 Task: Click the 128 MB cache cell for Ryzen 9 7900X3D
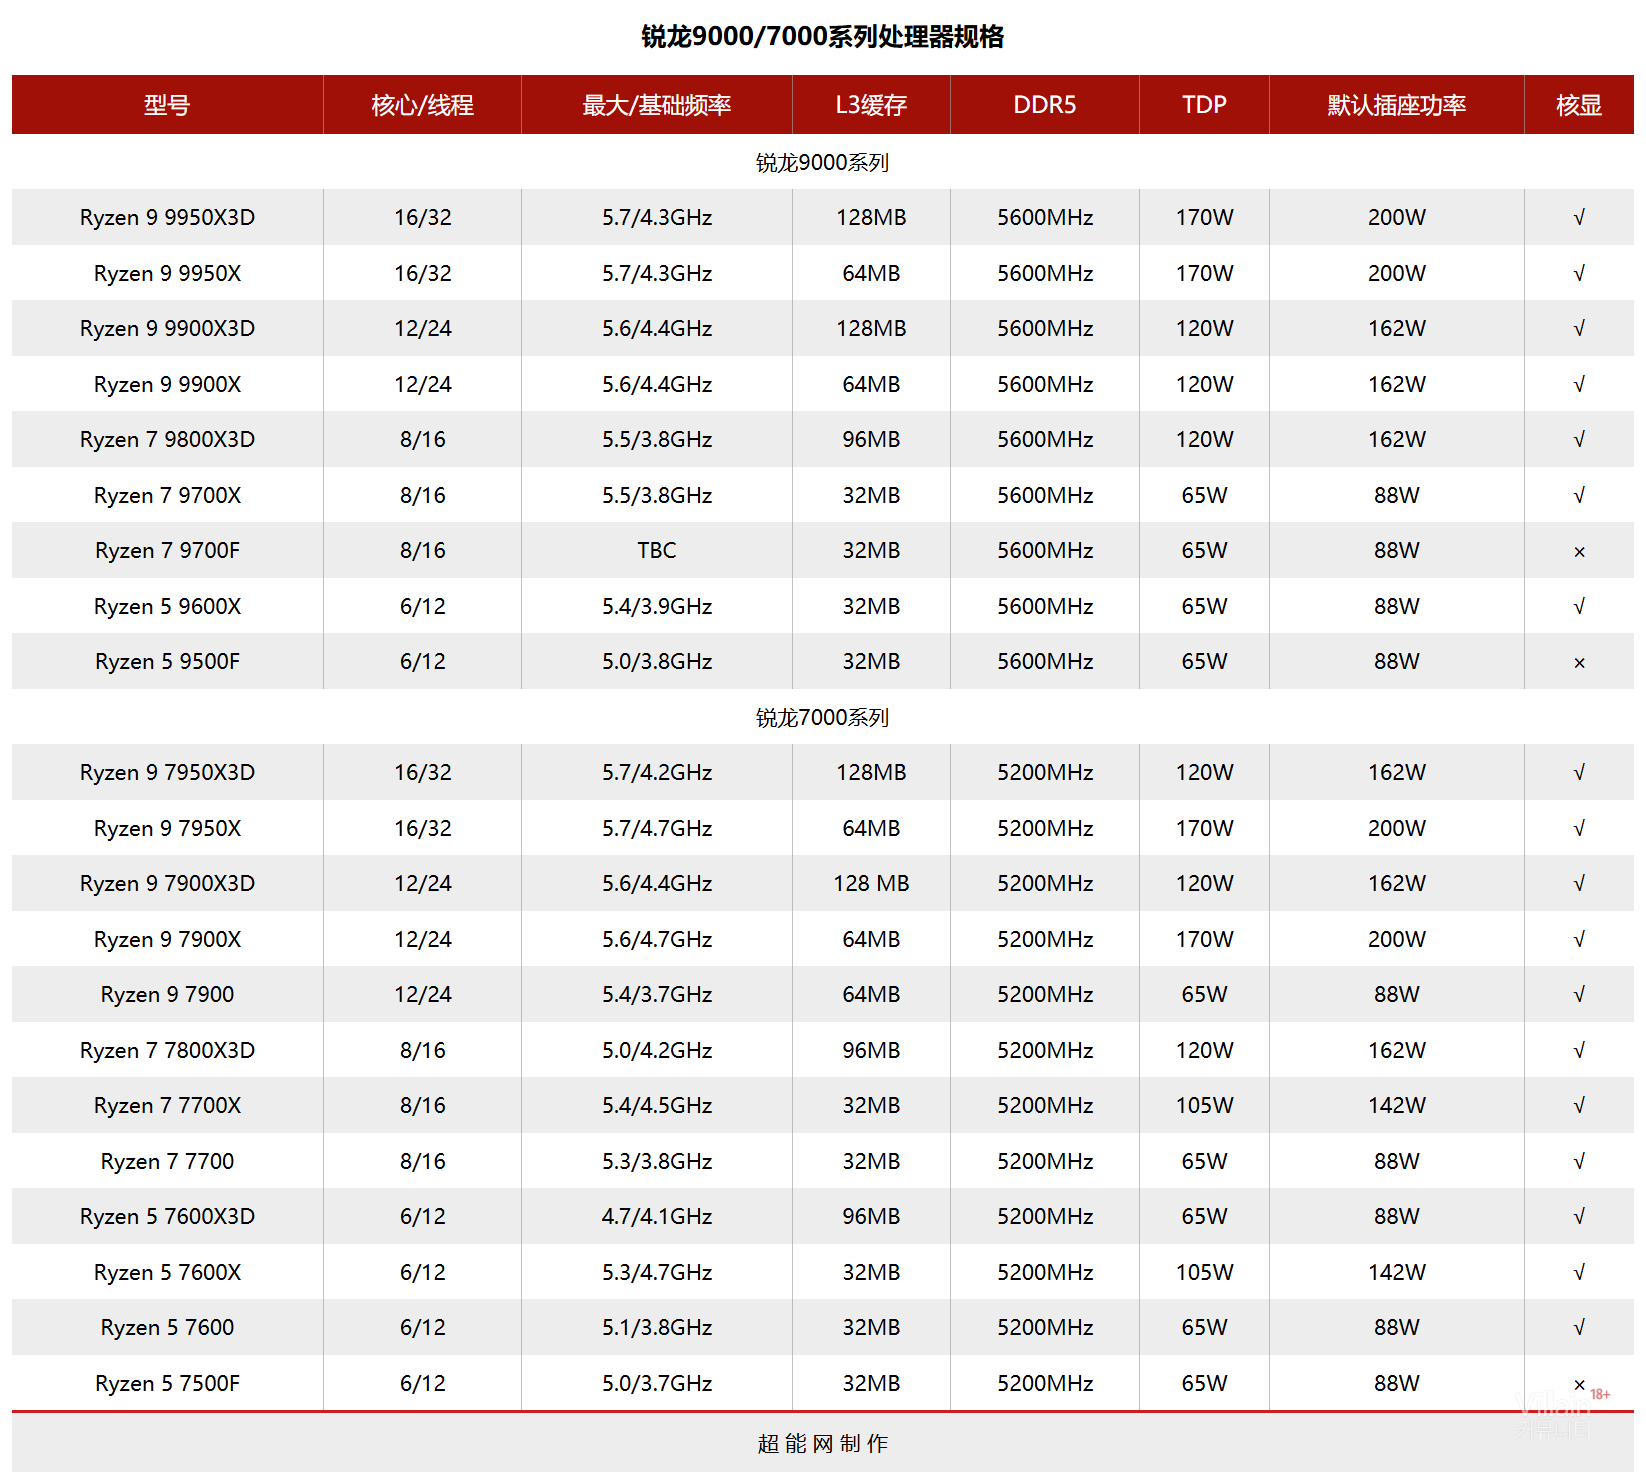click(871, 884)
